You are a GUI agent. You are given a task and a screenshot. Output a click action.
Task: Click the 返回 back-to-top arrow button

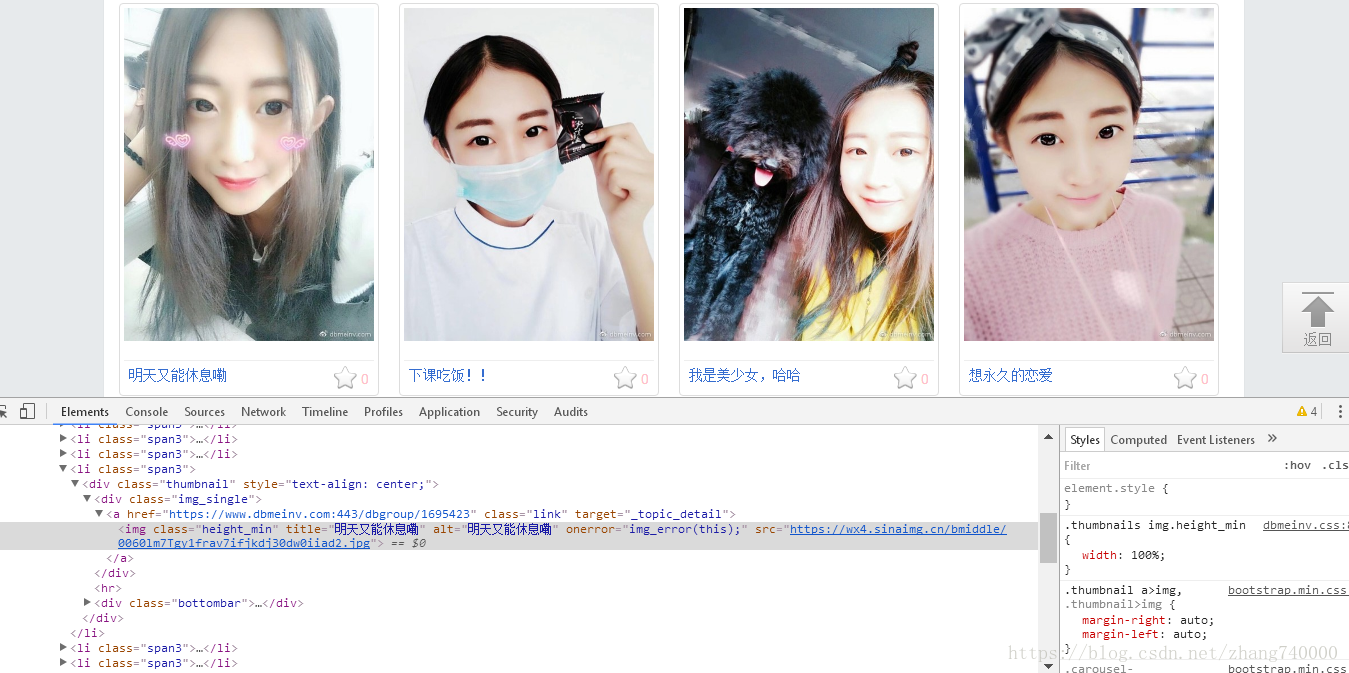click(1317, 318)
